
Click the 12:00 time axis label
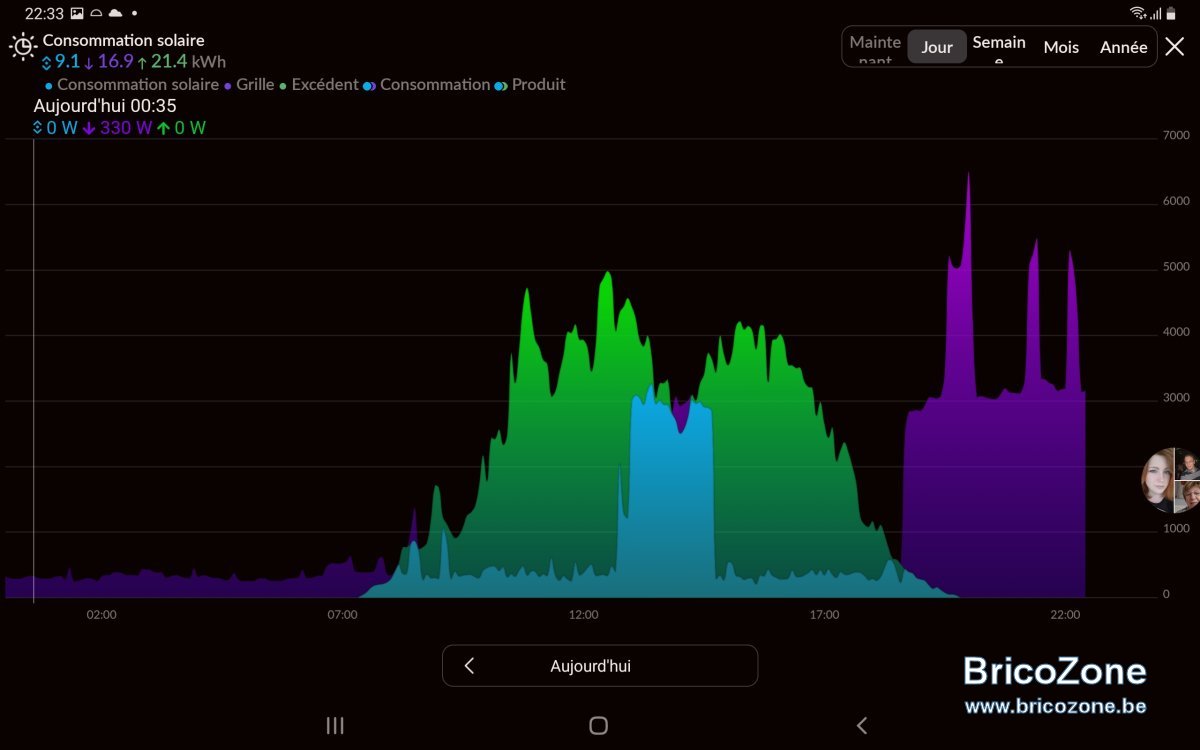coord(583,615)
